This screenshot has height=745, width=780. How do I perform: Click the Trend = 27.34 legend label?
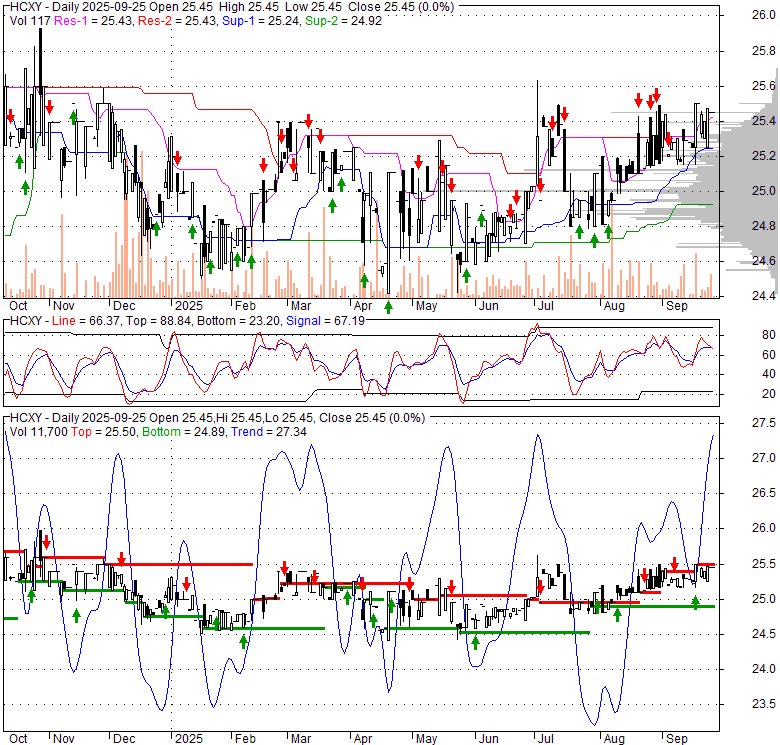click(269, 432)
